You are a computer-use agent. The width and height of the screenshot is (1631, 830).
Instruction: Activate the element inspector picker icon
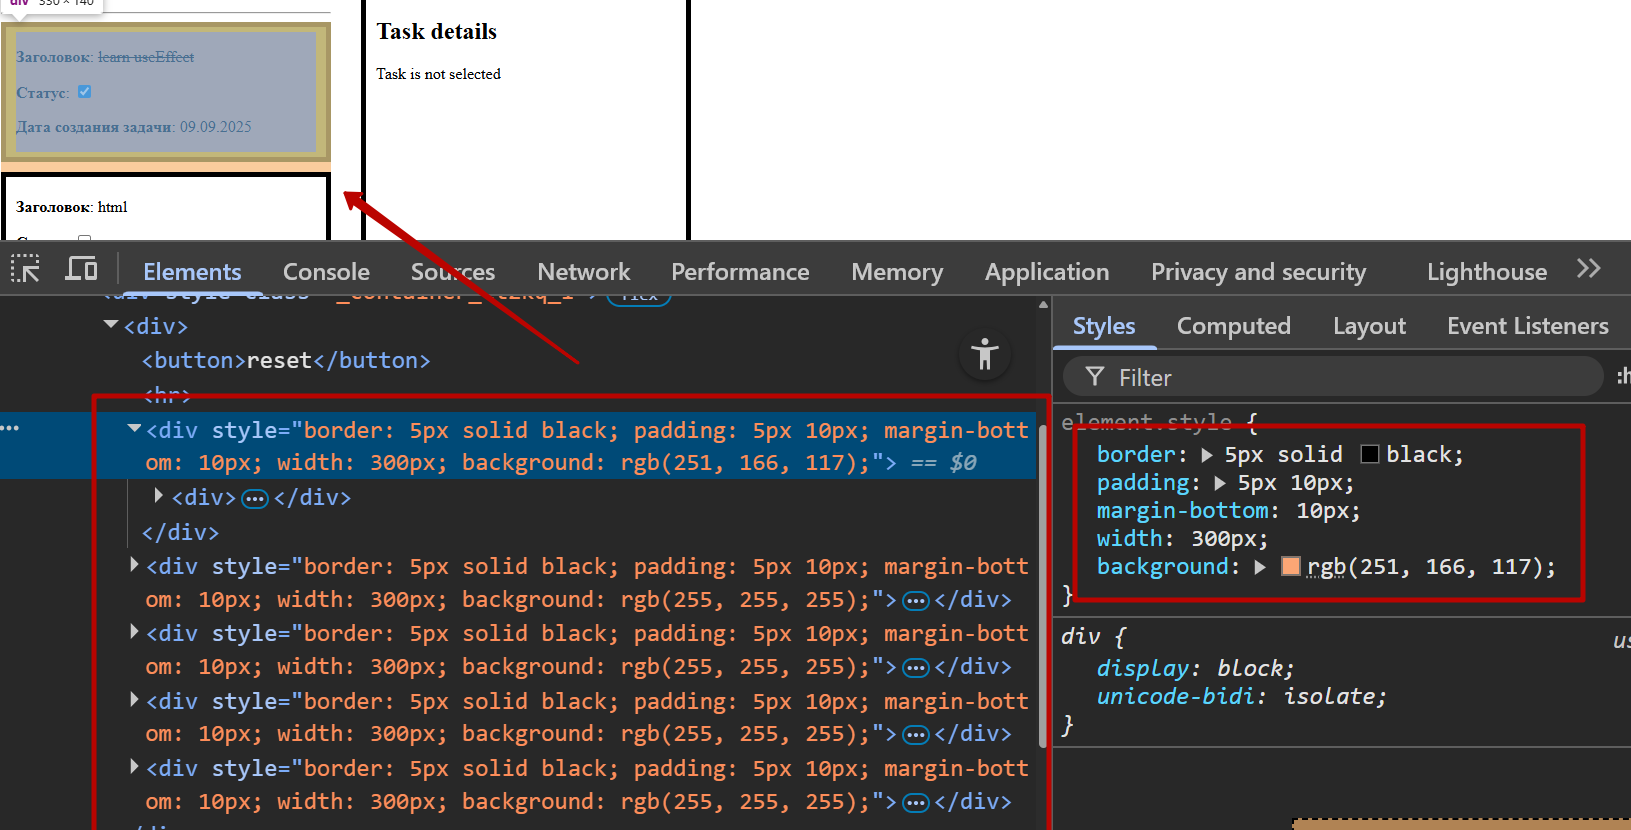[x=25, y=269]
